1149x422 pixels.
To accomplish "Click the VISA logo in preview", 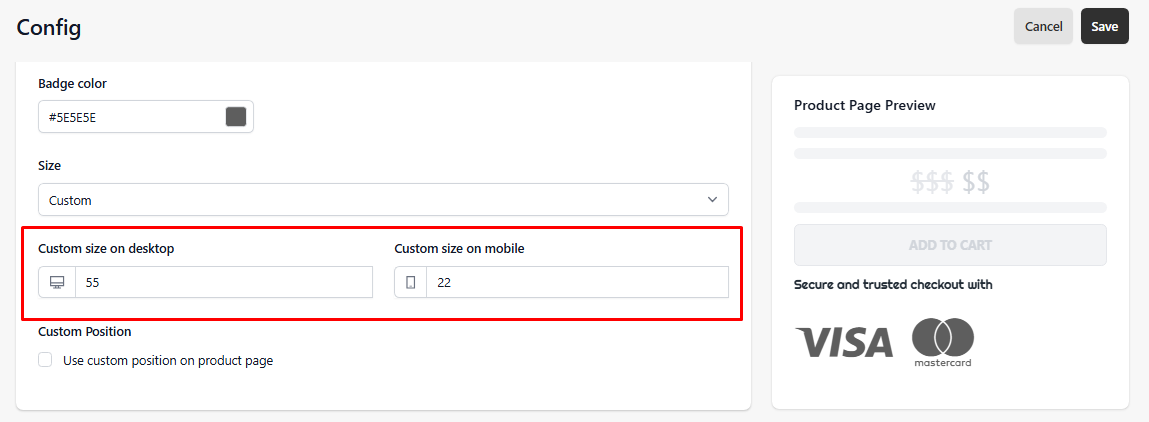I will pyautogui.click(x=843, y=342).
